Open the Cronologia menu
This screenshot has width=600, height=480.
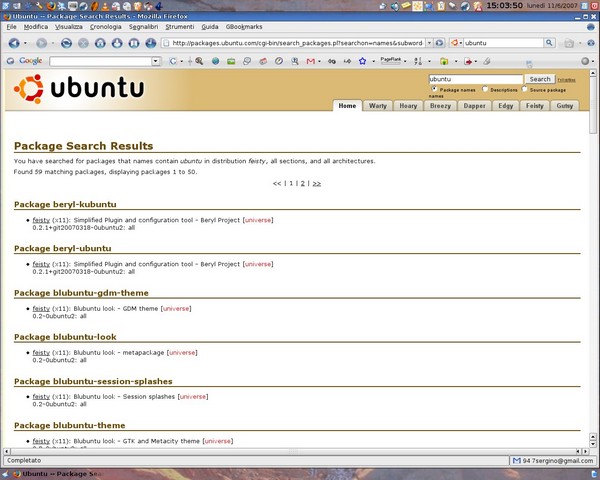[106, 27]
